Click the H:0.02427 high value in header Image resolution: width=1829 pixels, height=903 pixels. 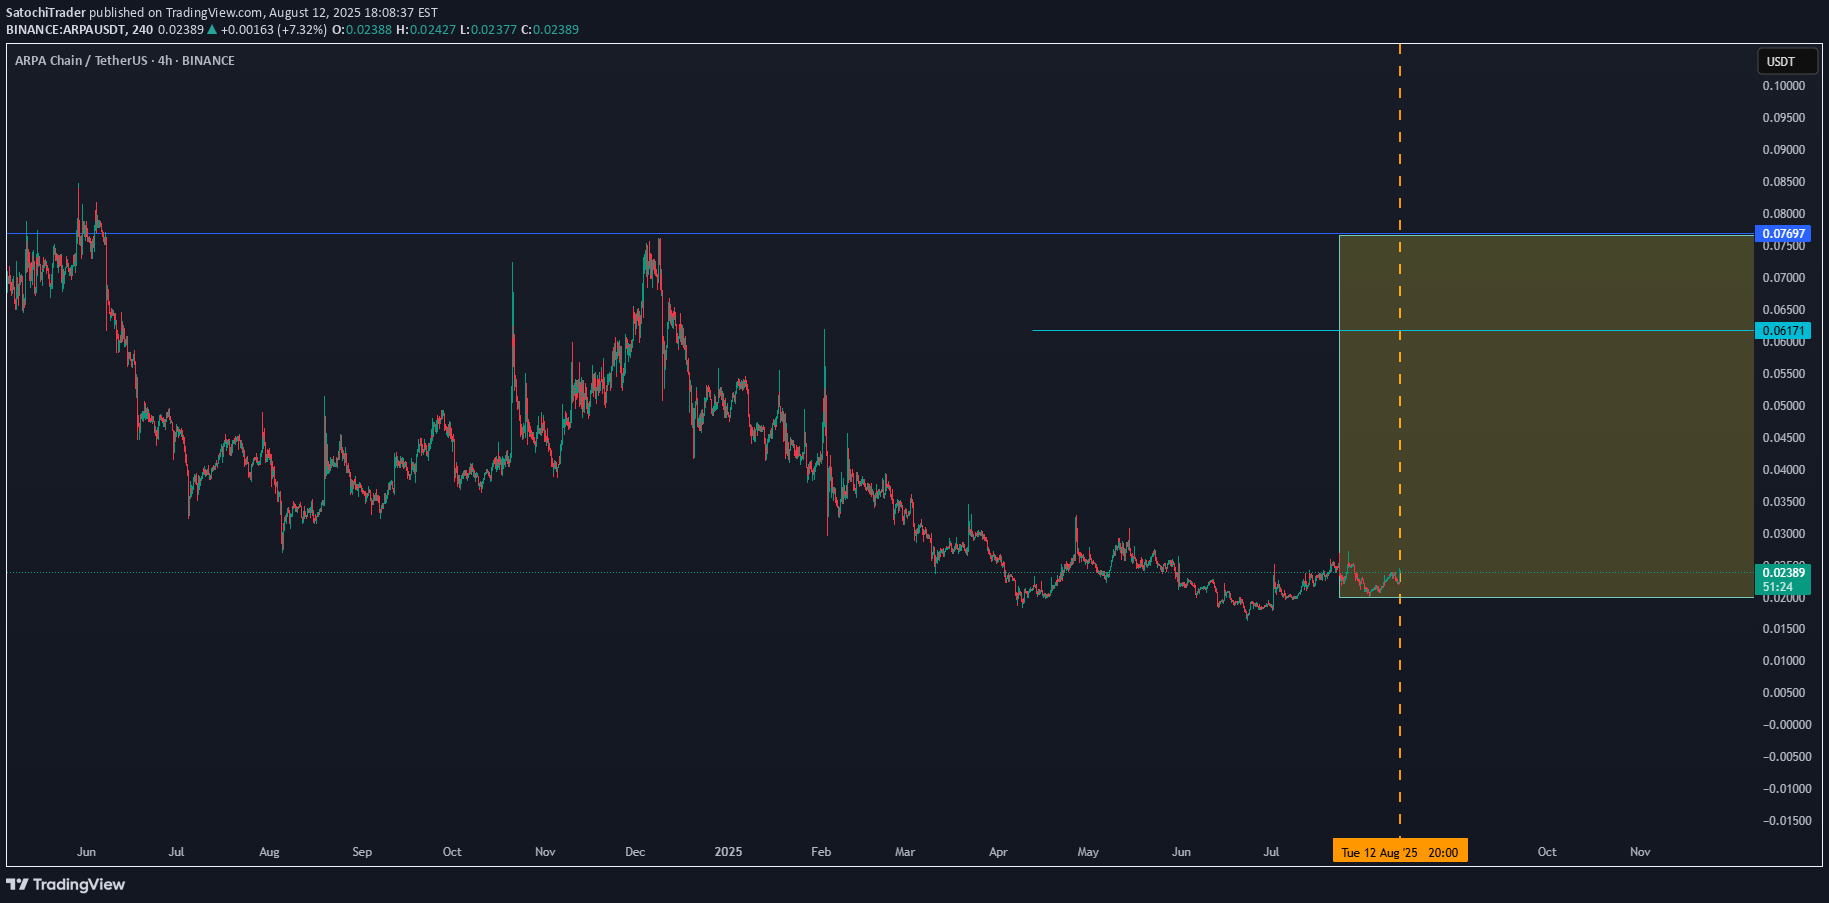pos(426,30)
